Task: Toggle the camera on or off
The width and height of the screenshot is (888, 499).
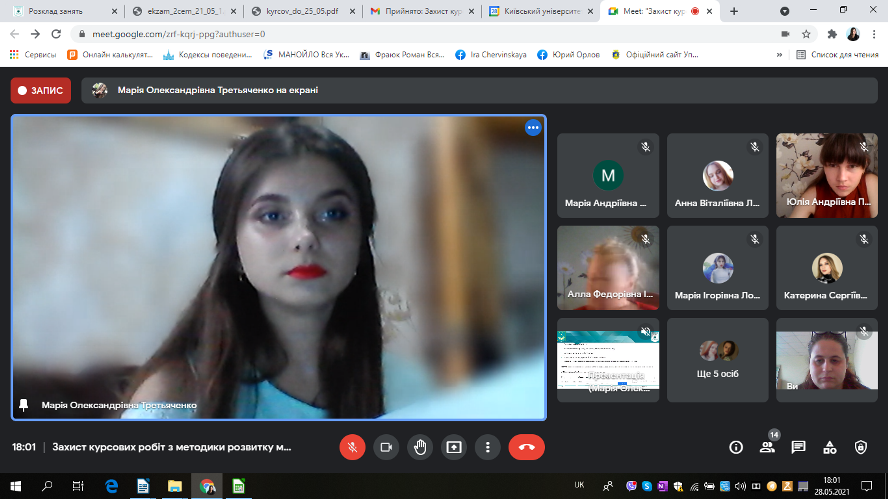Action: click(386, 447)
